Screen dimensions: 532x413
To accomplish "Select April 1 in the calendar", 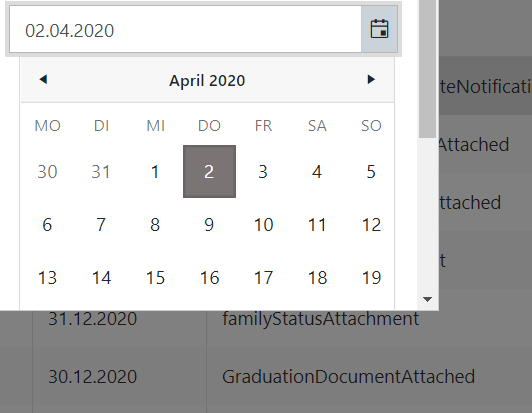I will (x=155, y=172).
